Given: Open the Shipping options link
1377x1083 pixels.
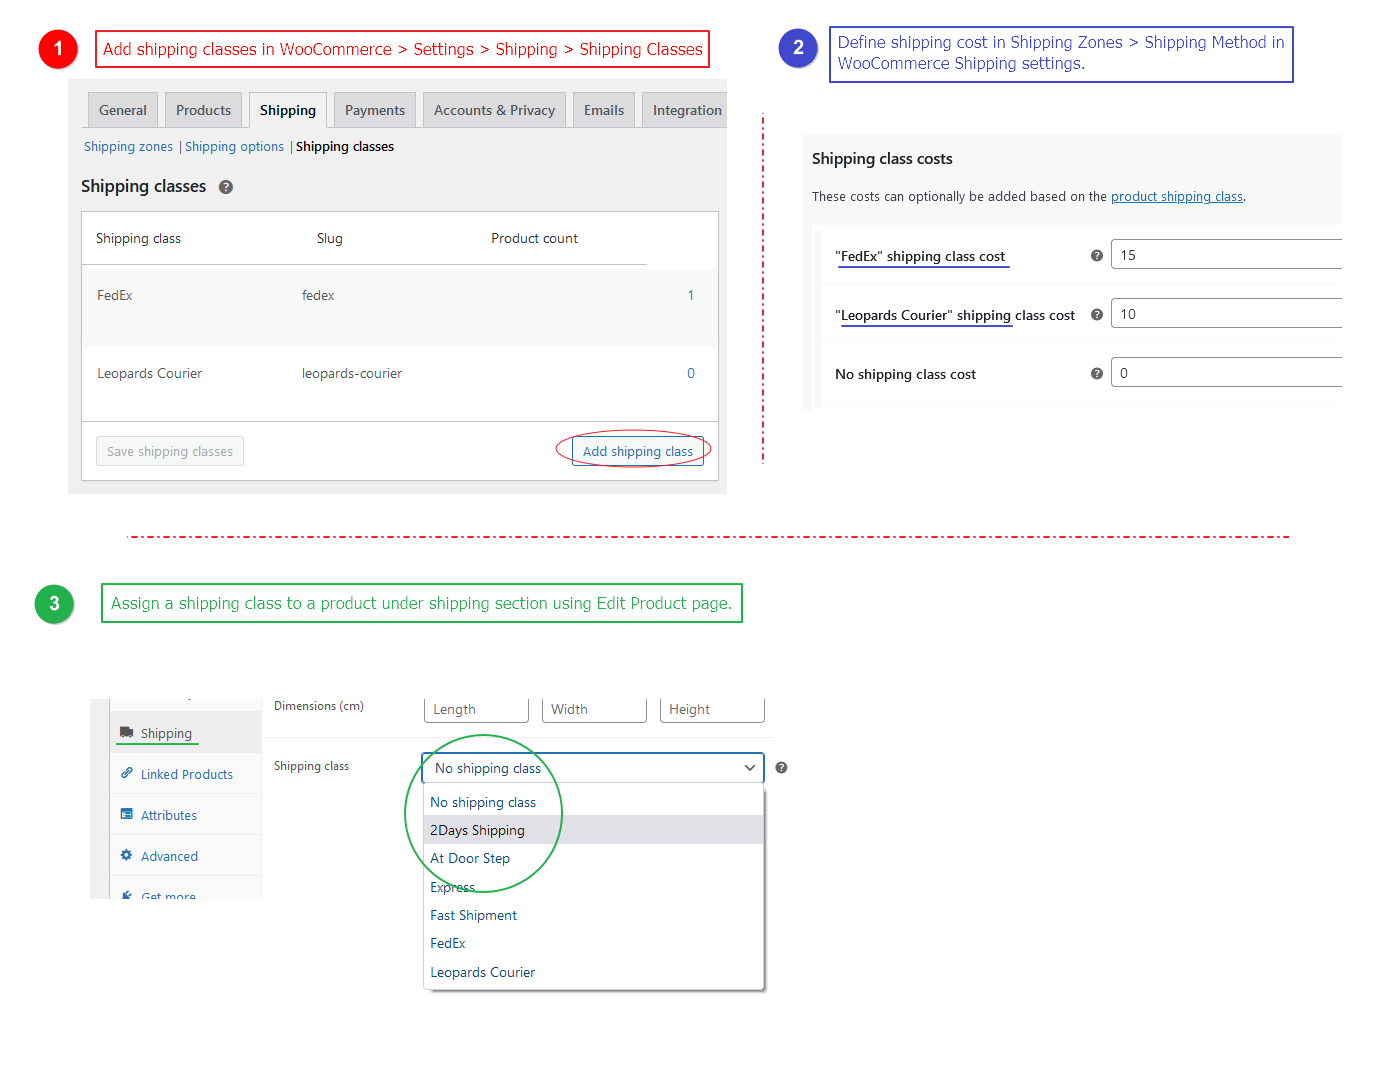Looking at the screenshot, I should pyautogui.click(x=234, y=147).
